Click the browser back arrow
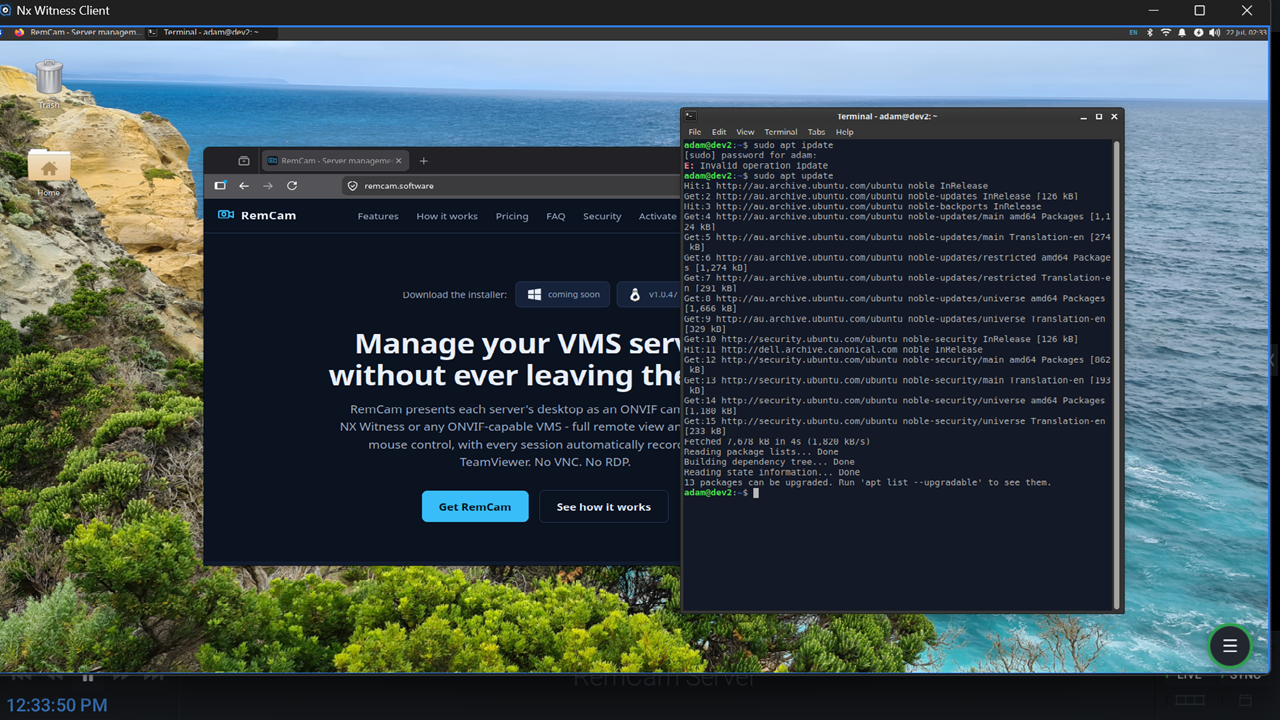The height and width of the screenshot is (720, 1280). pos(244,186)
